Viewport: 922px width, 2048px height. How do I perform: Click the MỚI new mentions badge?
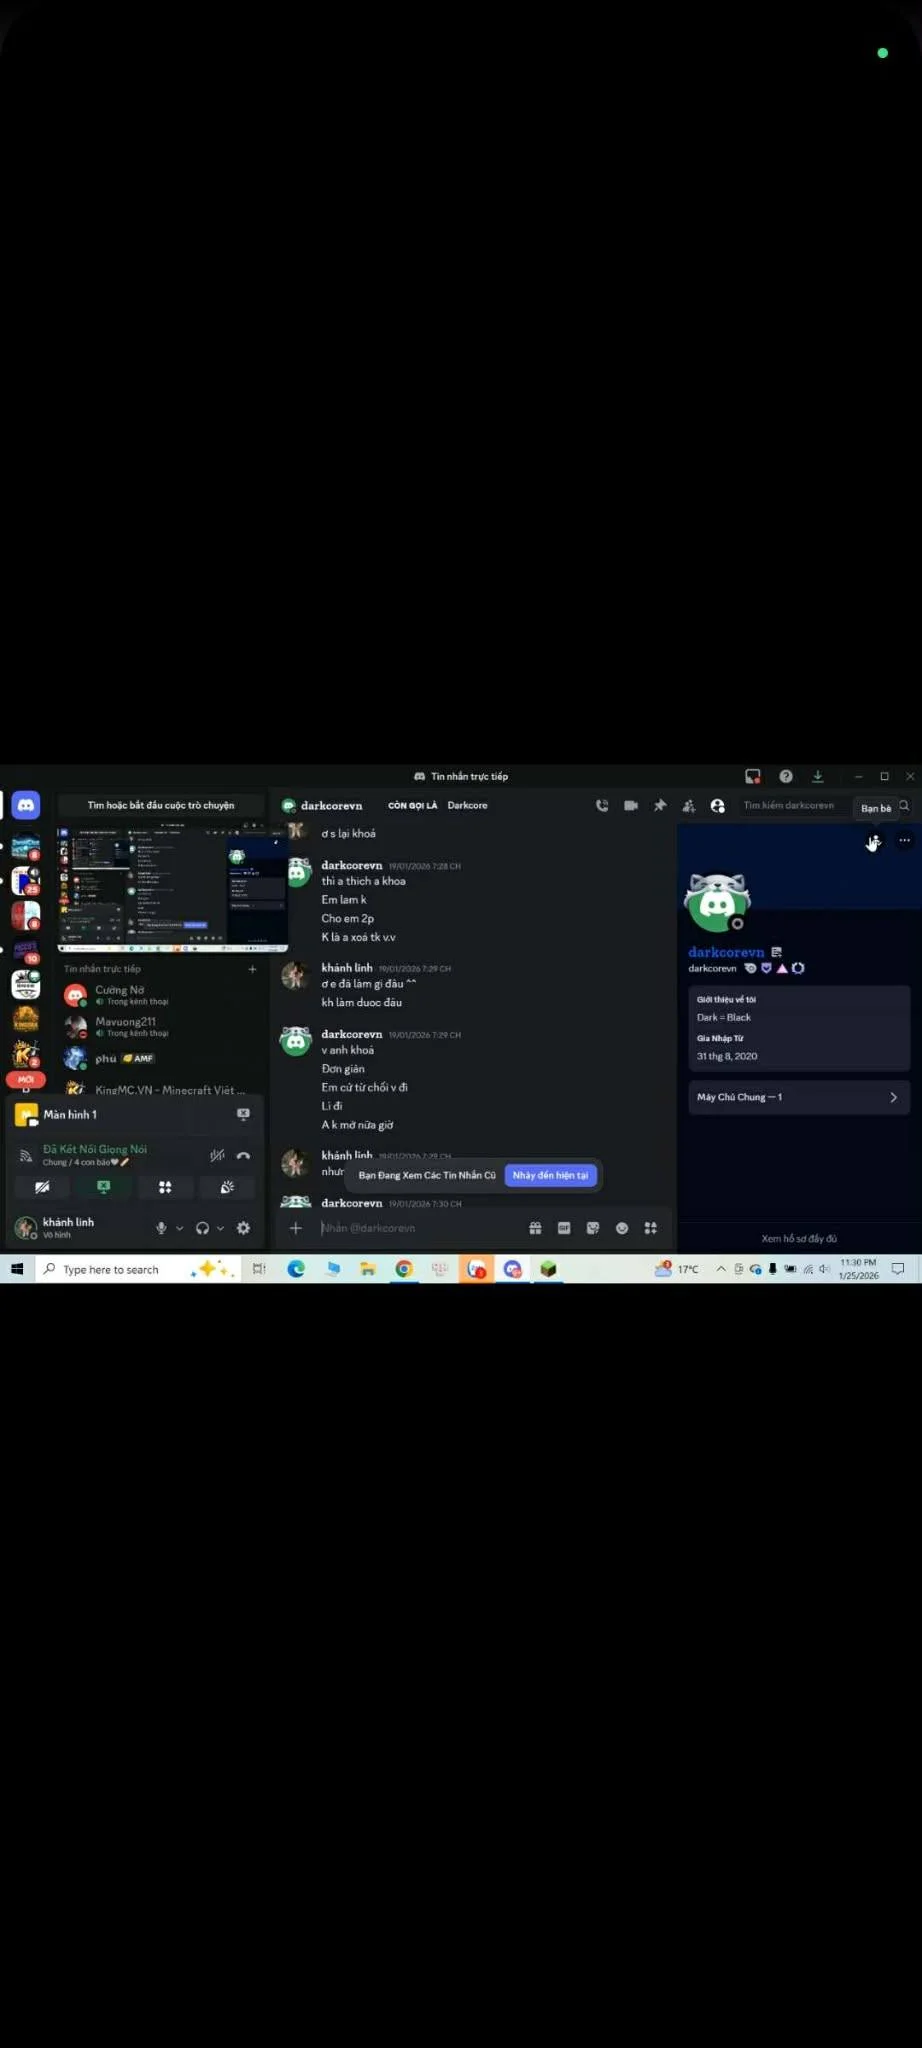coord(26,1080)
